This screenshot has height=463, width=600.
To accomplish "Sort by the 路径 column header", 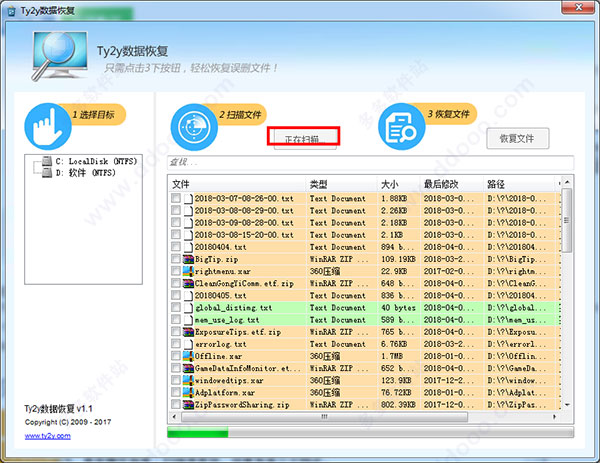I will (x=520, y=184).
